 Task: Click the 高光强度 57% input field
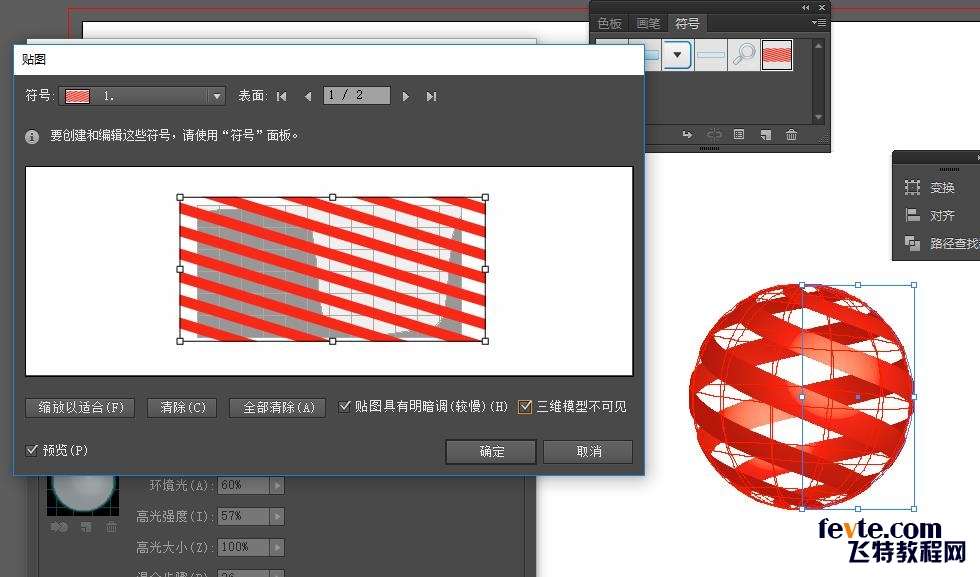pos(243,516)
